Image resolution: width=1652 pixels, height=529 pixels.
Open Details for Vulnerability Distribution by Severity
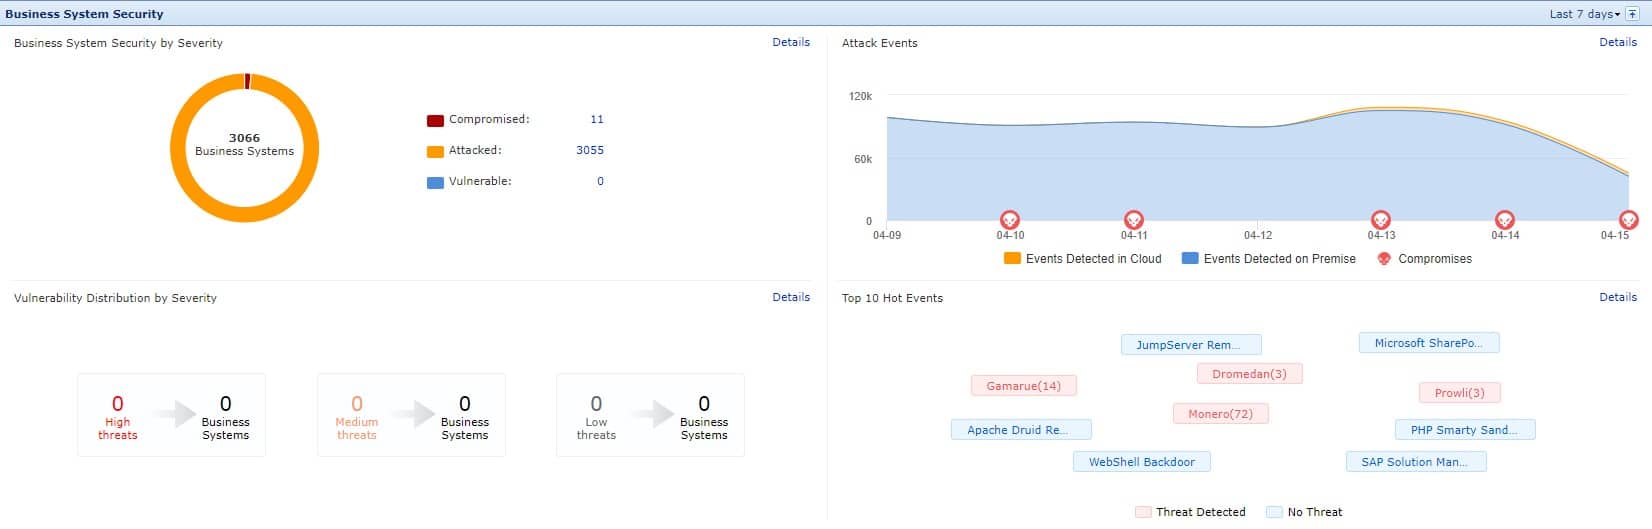(x=791, y=297)
